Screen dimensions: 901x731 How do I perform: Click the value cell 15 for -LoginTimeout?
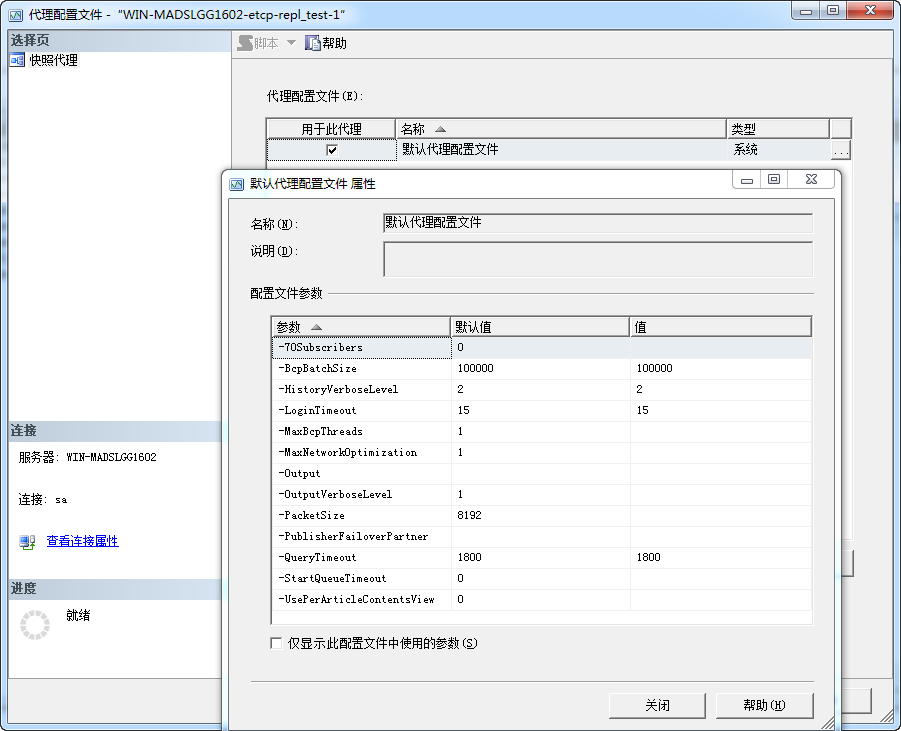click(x=721, y=410)
